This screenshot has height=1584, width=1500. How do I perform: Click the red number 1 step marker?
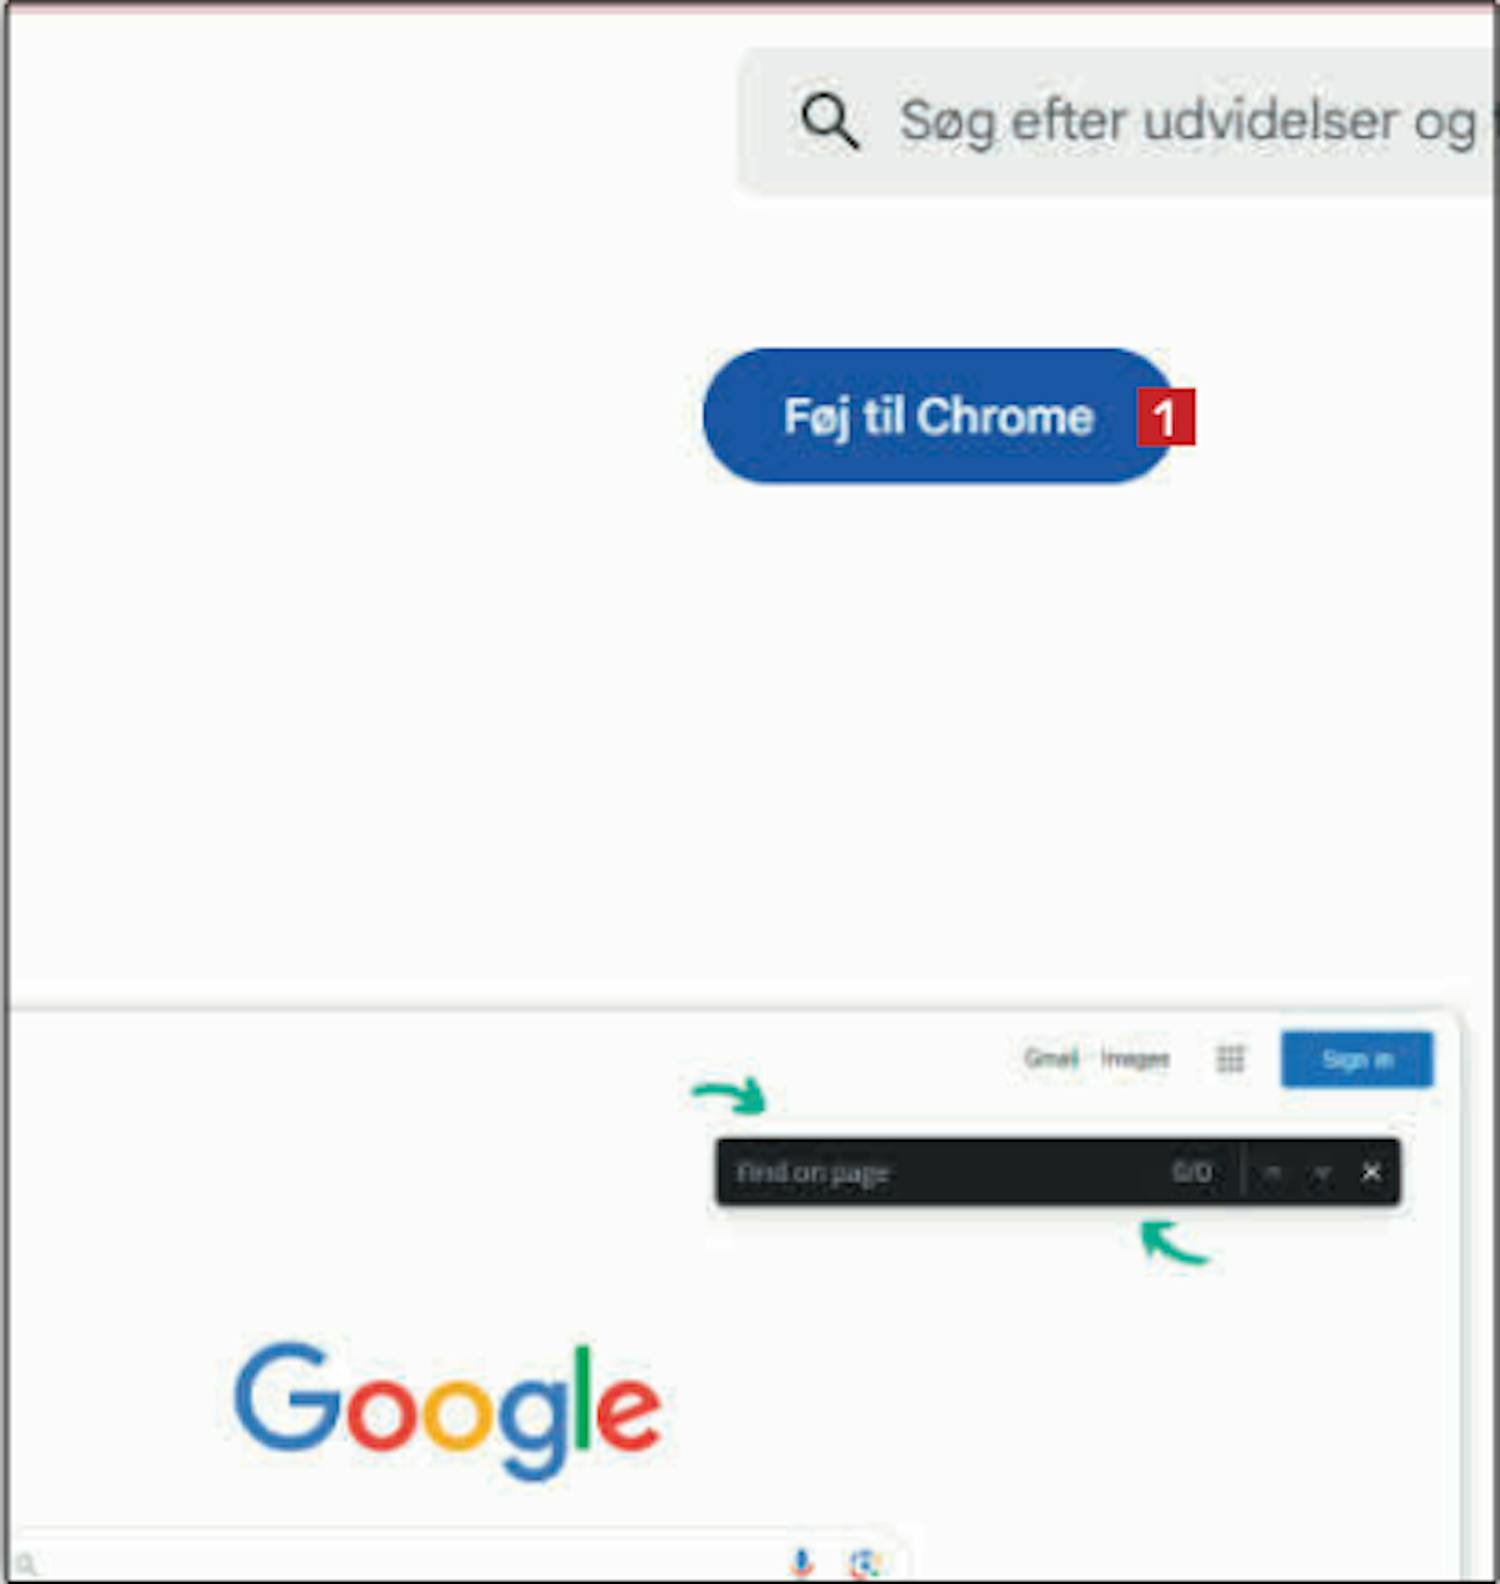(x=1166, y=417)
